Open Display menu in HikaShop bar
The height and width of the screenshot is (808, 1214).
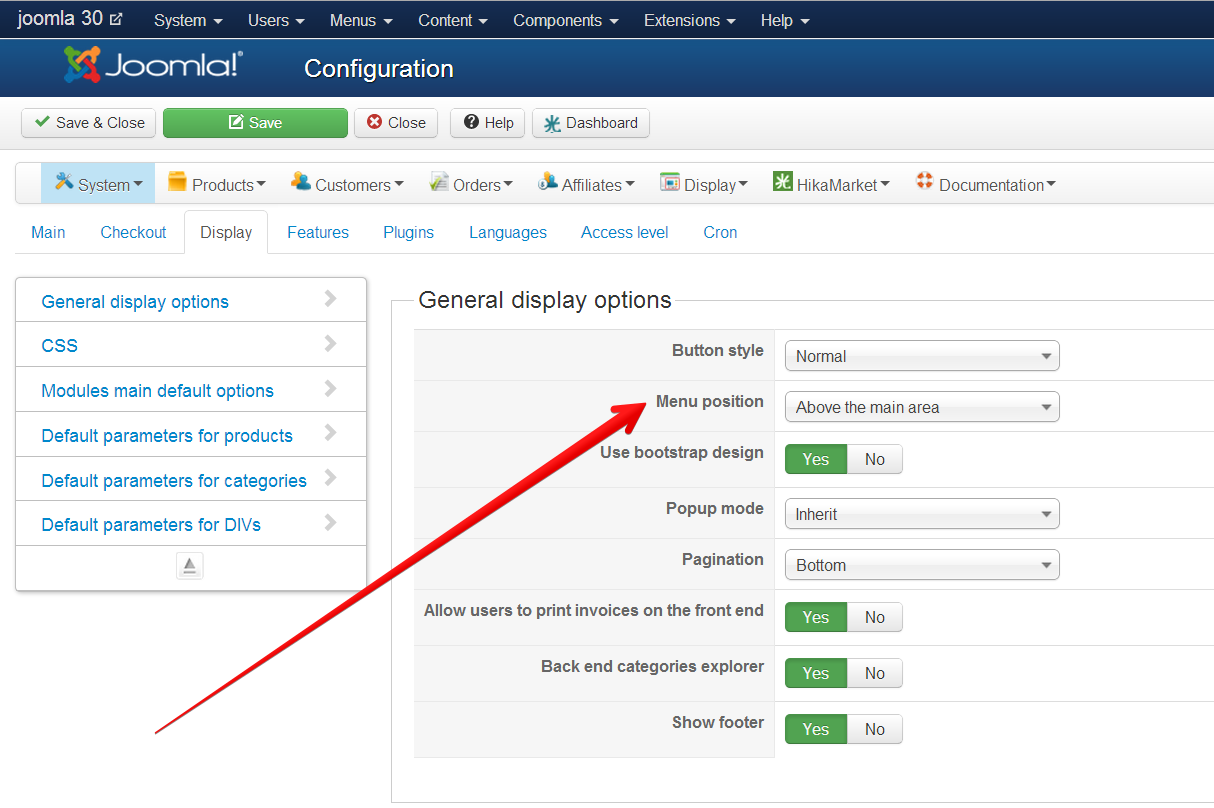click(704, 184)
